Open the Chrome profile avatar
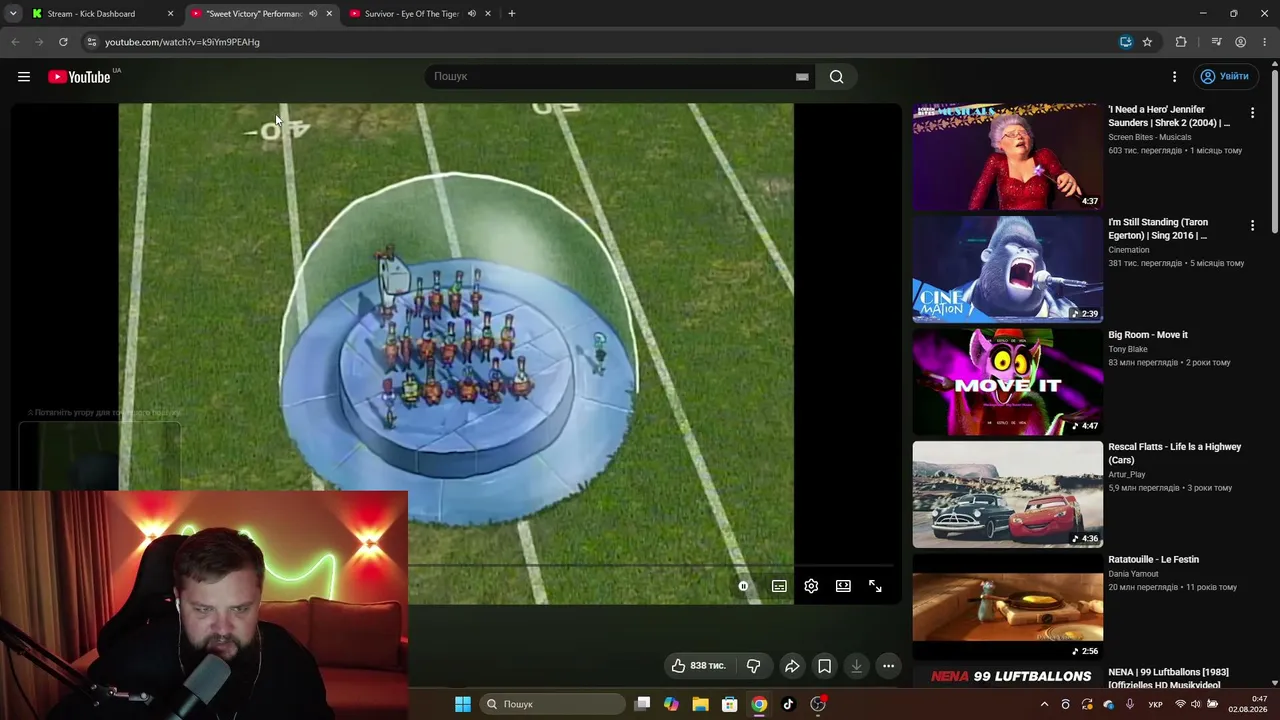Viewport: 1280px width, 720px height. pos(1240,42)
